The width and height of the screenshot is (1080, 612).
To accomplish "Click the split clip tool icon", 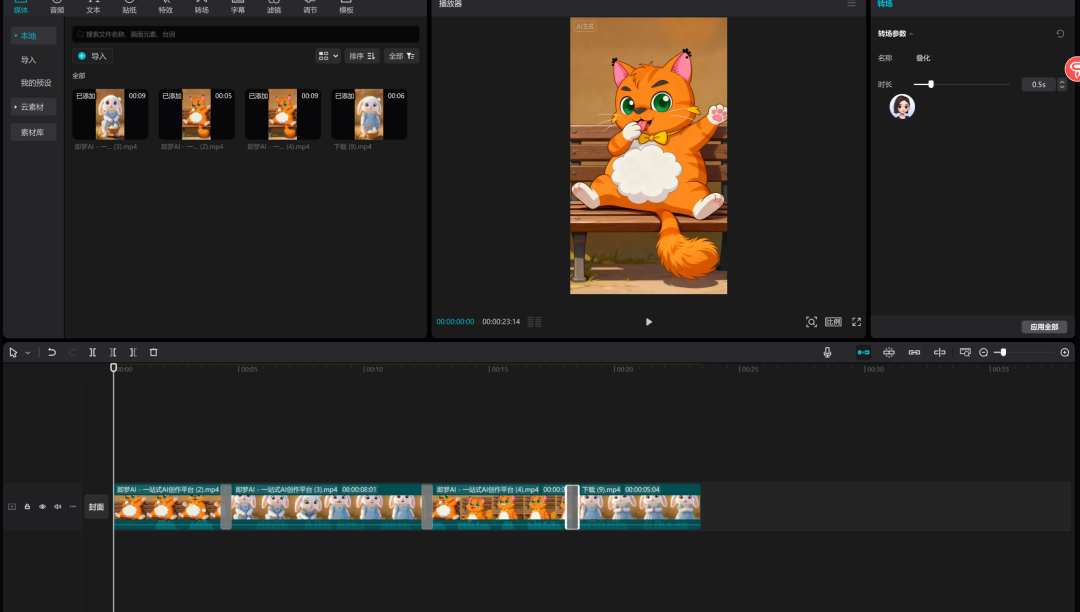I will pos(92,352).
